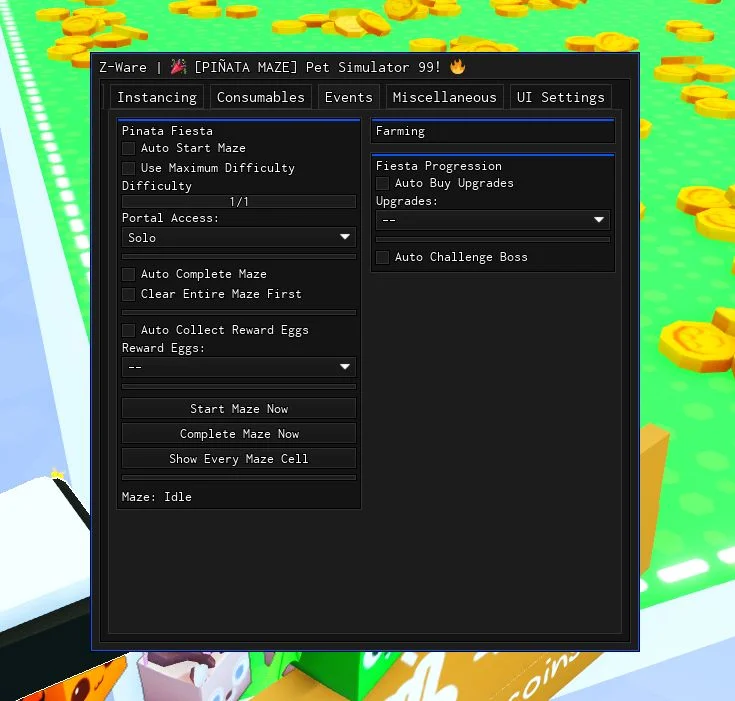
Task: Open the Portal Access Solo dropdown
Action: (x=239, y=237)
